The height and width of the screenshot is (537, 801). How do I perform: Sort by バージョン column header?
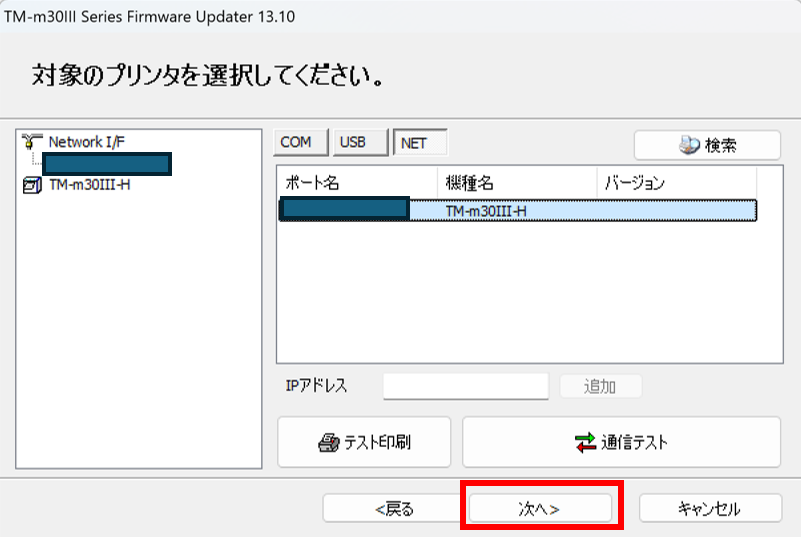pos(676,182)
